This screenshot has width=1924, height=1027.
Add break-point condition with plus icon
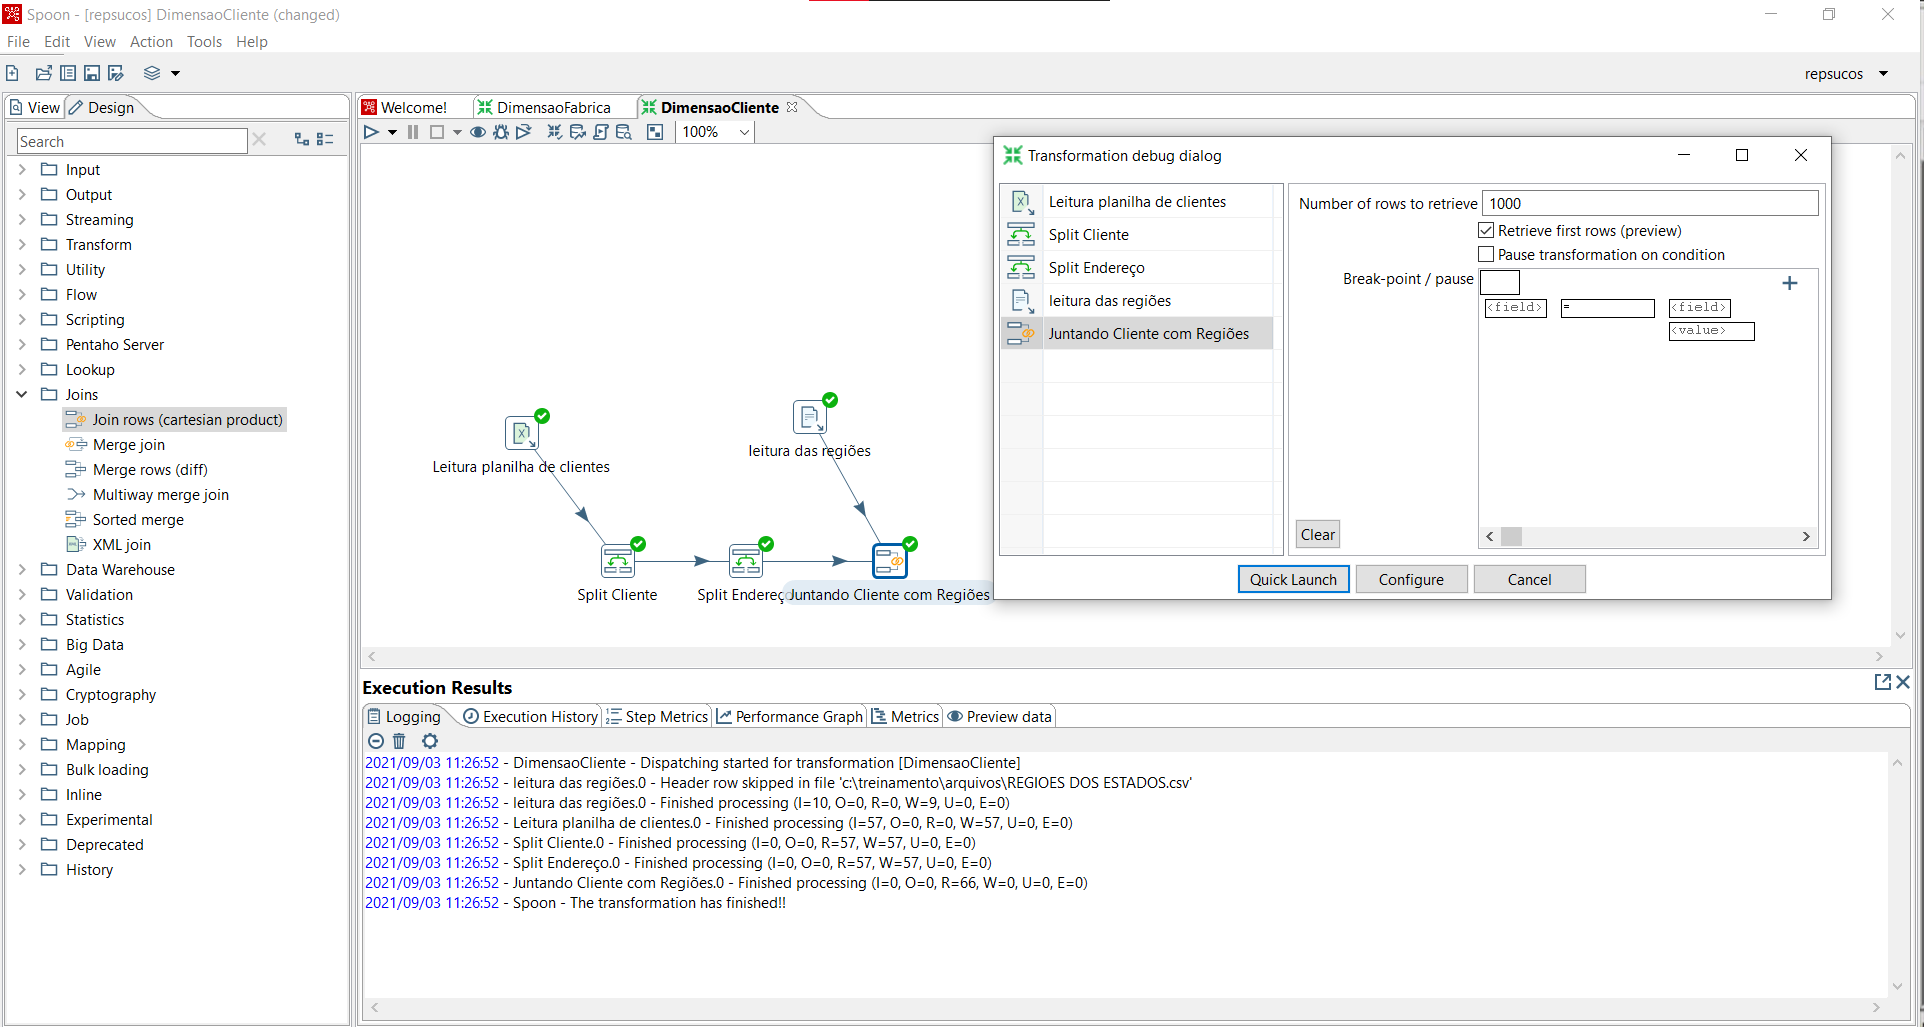coord(1790,283)
